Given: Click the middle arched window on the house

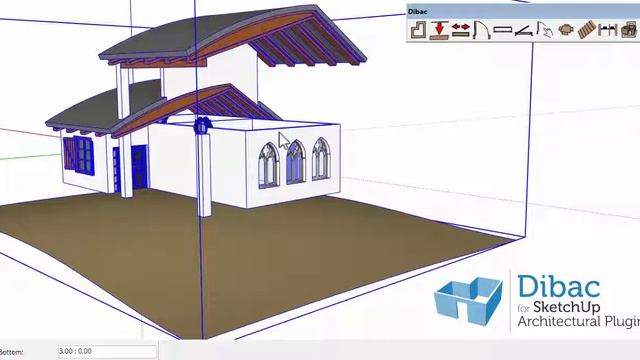Looking at the screenshot, I should point(296,162).
